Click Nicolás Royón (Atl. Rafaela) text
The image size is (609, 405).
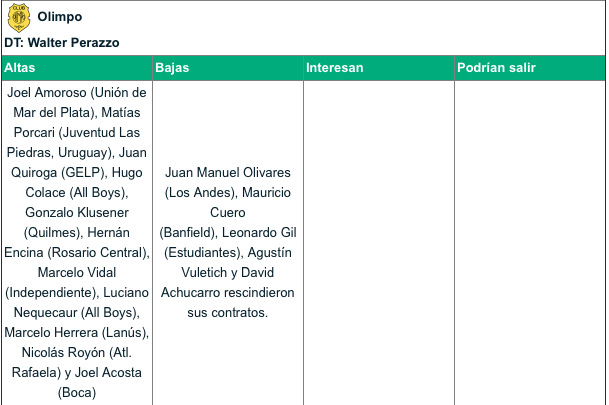pyautogui.click(x=77, y=362)
